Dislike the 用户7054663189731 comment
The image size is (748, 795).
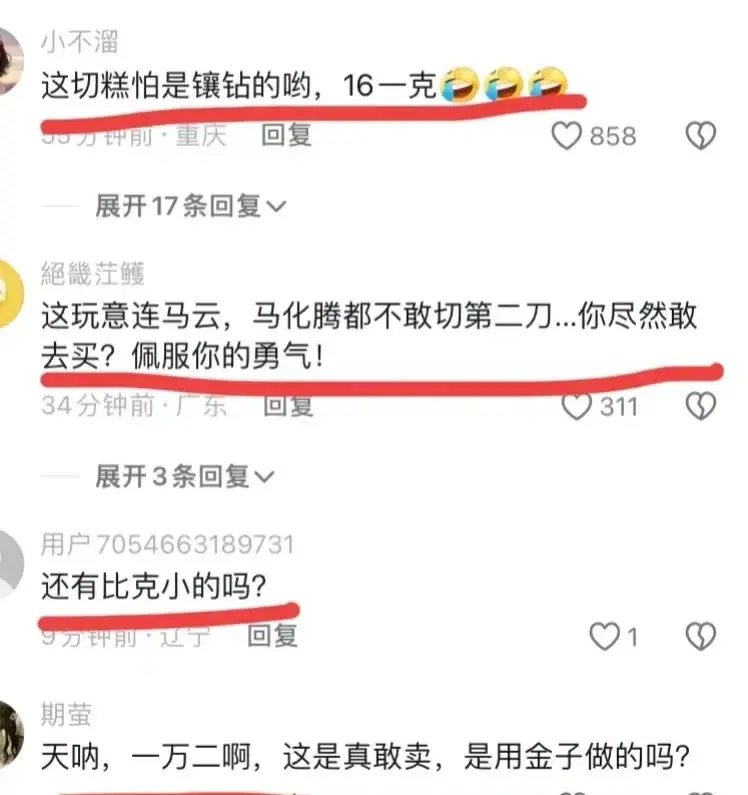tap(700, 636)
